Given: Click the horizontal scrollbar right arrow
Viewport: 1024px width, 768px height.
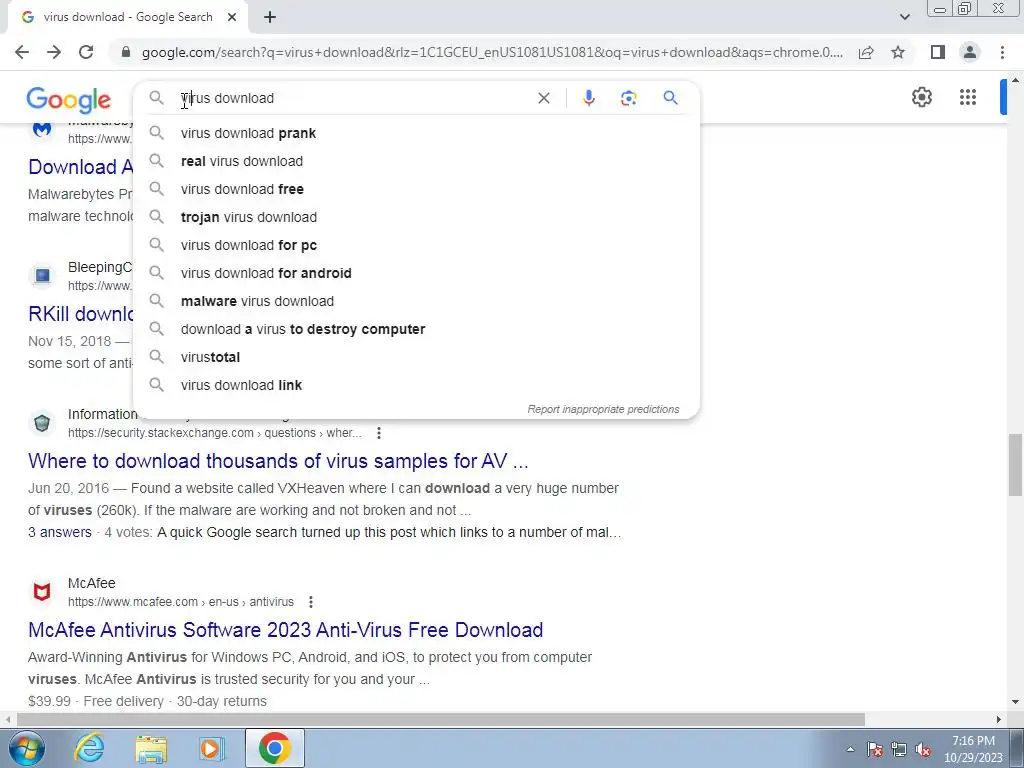Looking at the screenshot, I should (x=998, y=720).
